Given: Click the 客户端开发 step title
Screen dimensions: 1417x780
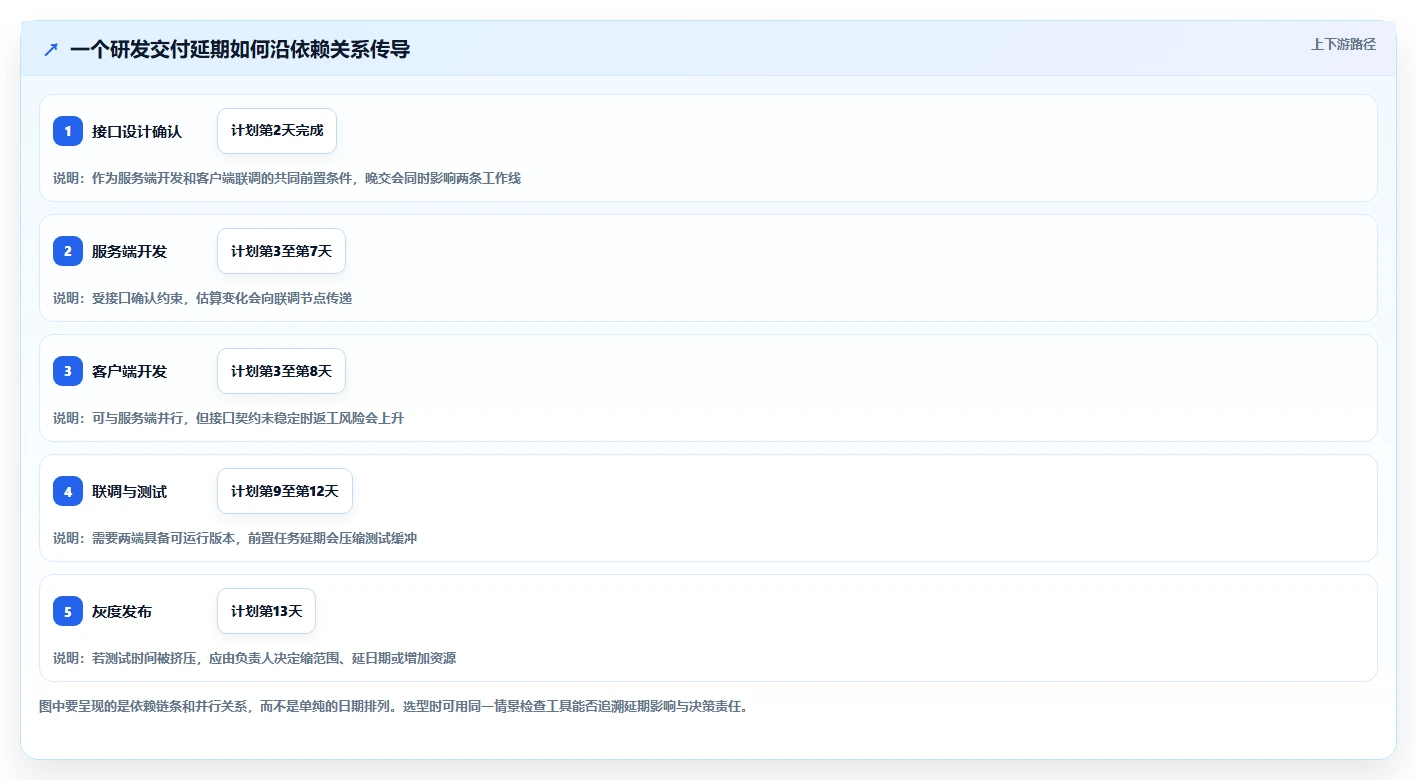Looking at the screenshot, I should click(130, 371).
